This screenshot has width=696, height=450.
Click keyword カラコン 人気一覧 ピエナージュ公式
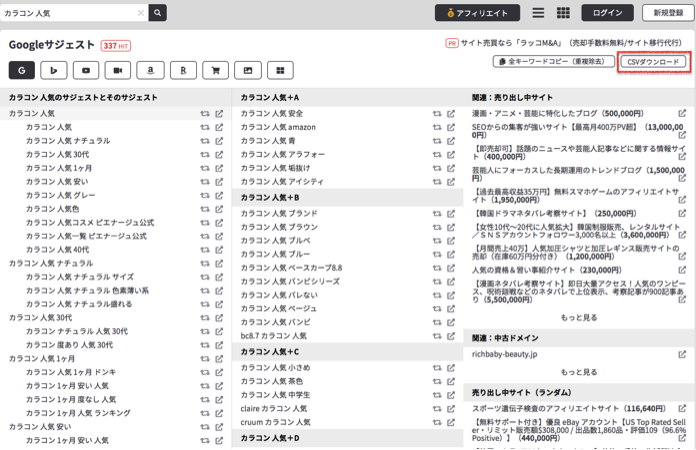pyautogui.click(x=86, y=236)
